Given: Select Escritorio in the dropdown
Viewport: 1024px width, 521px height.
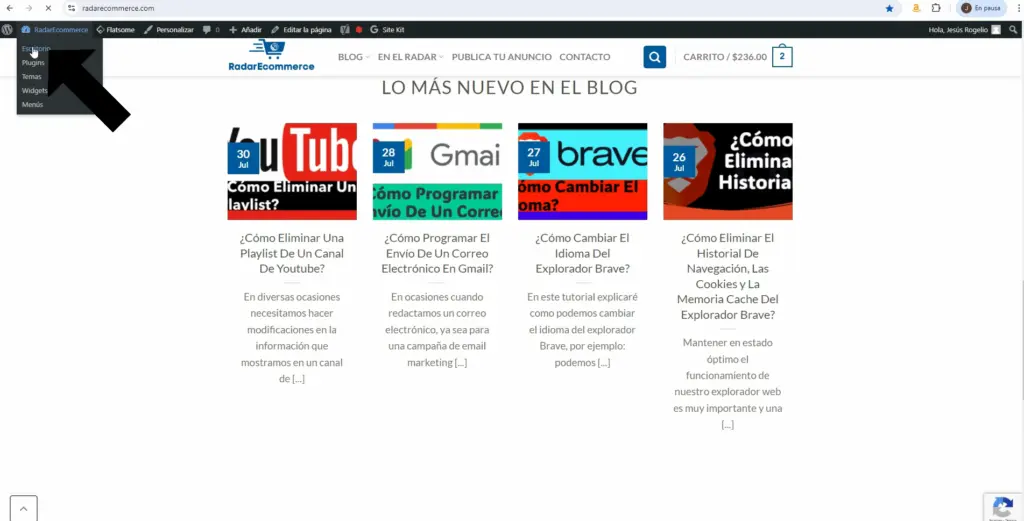Looking at the screenshot, I should (35, 49).
